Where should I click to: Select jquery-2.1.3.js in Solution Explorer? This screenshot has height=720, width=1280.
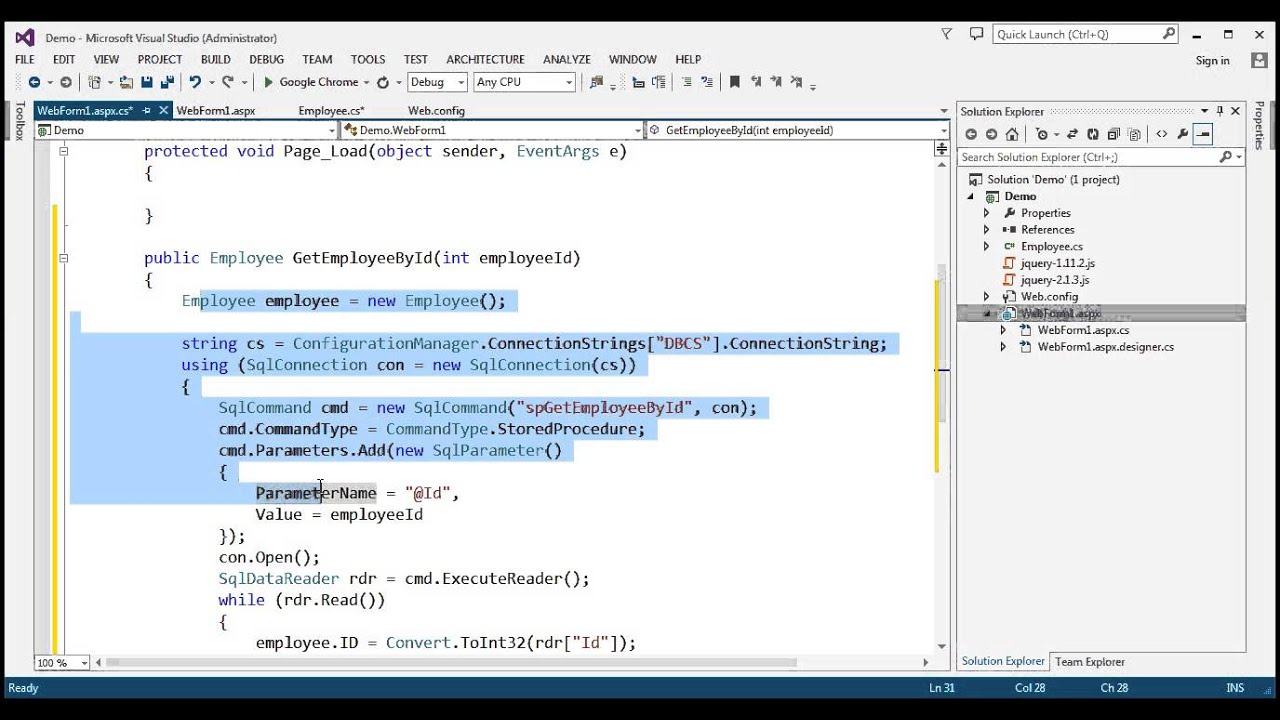point(1054,280)
